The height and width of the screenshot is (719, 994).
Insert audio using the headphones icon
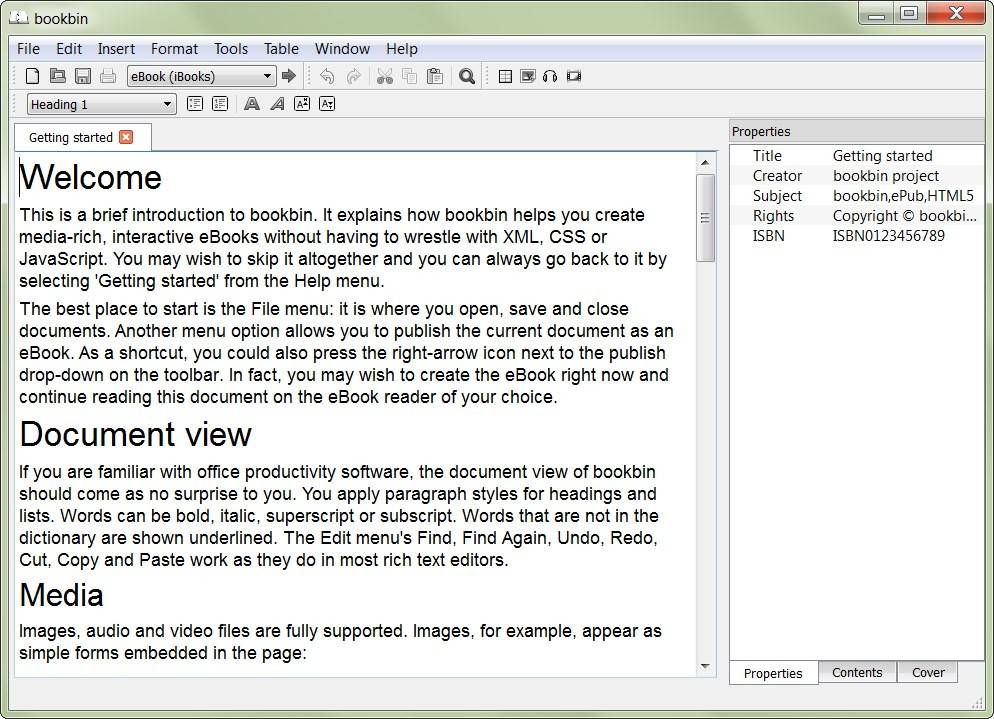(x=550, y=77)
